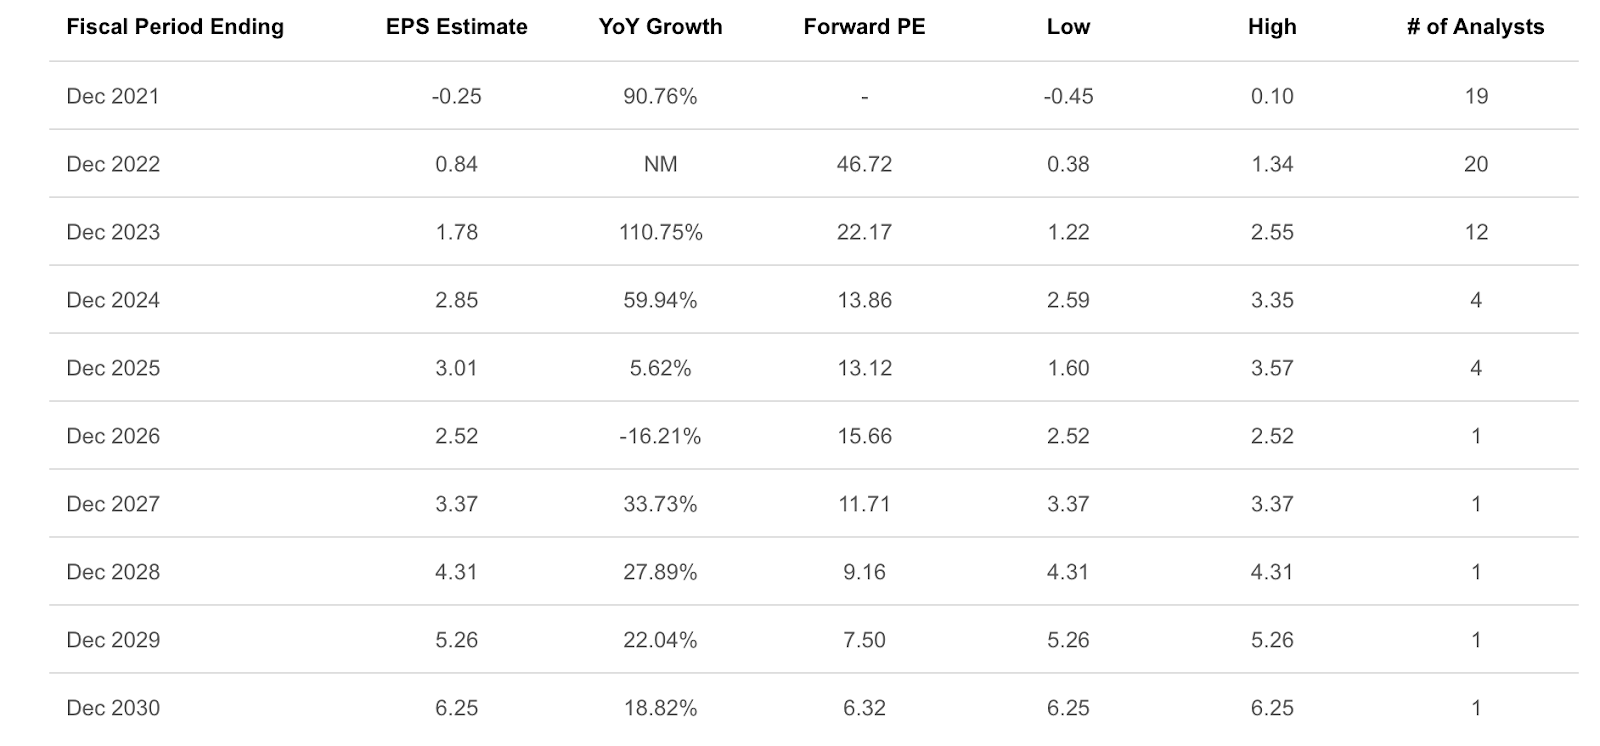Select the Dec 2022 fiscal period cell
This screenshot has height=746, width=1600.
(x=113, y=164)
